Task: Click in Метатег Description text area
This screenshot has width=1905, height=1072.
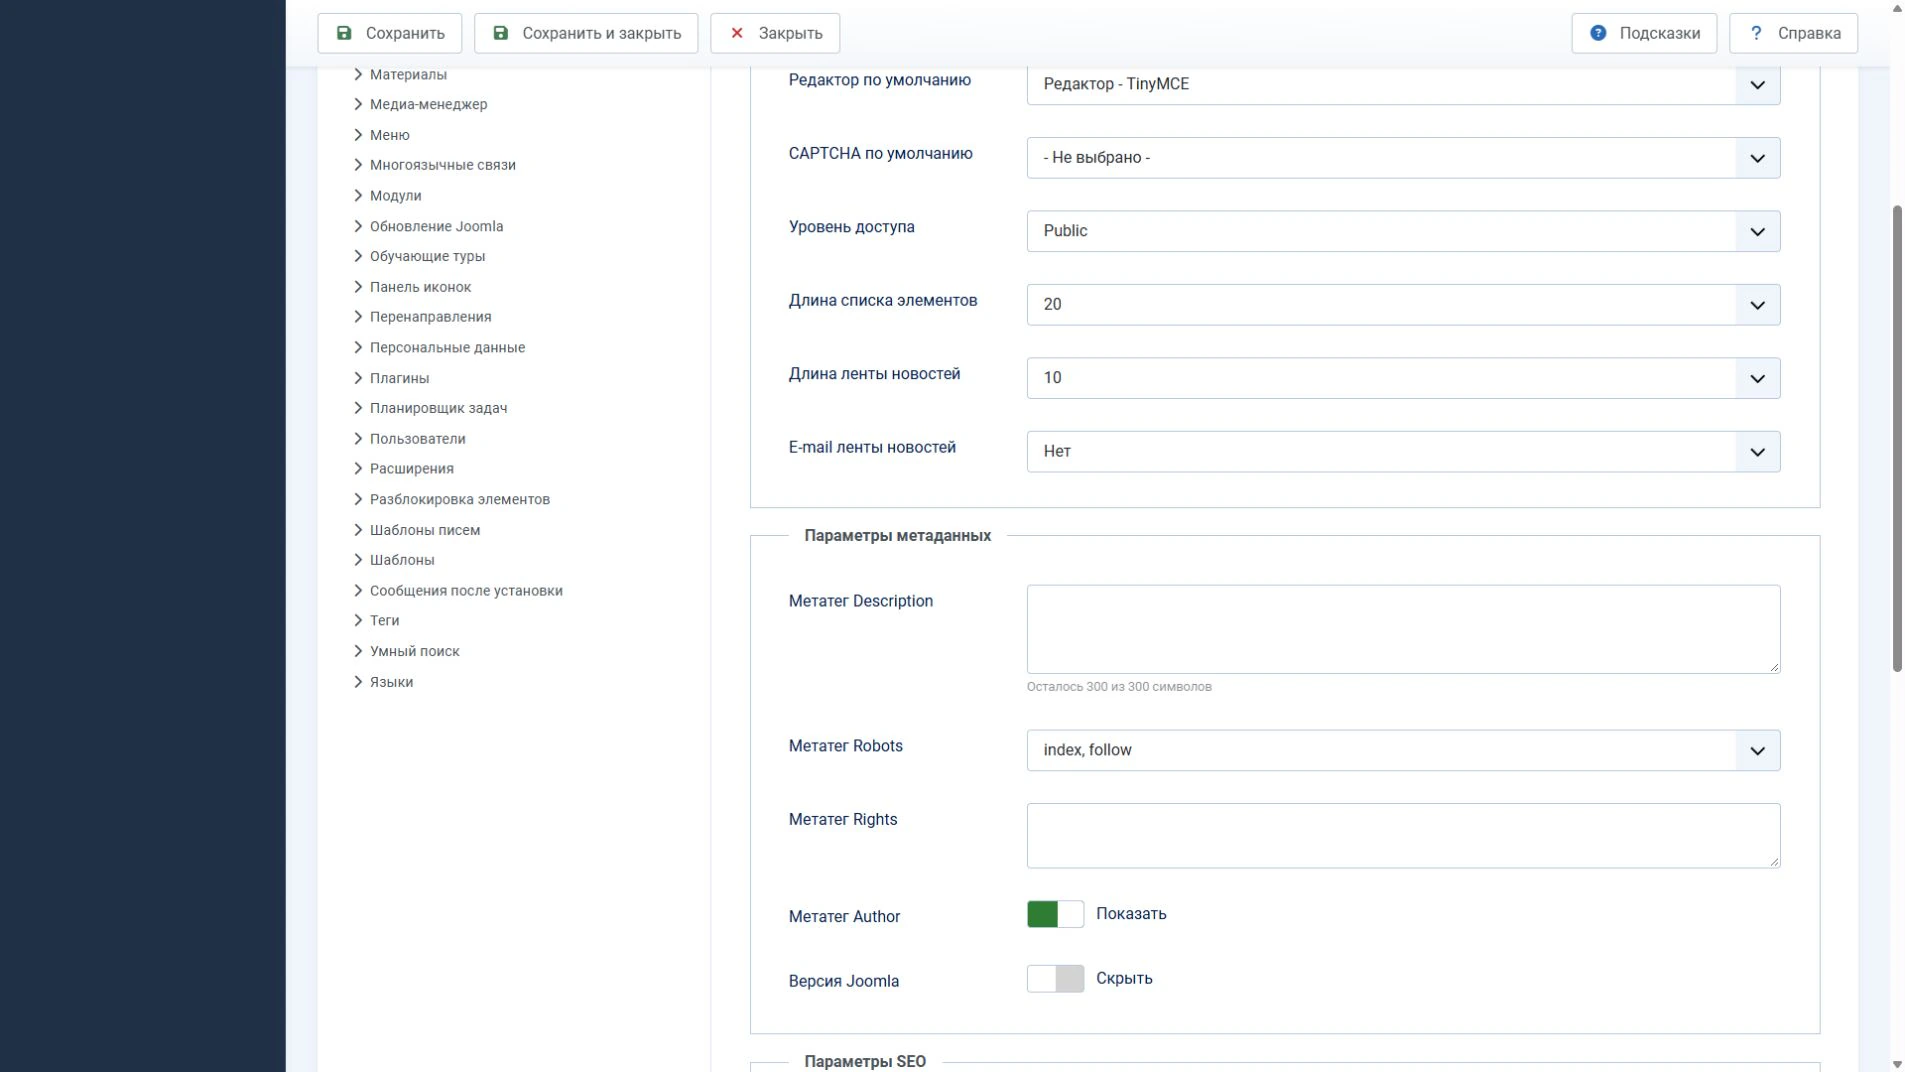Action: (1403, 629)
